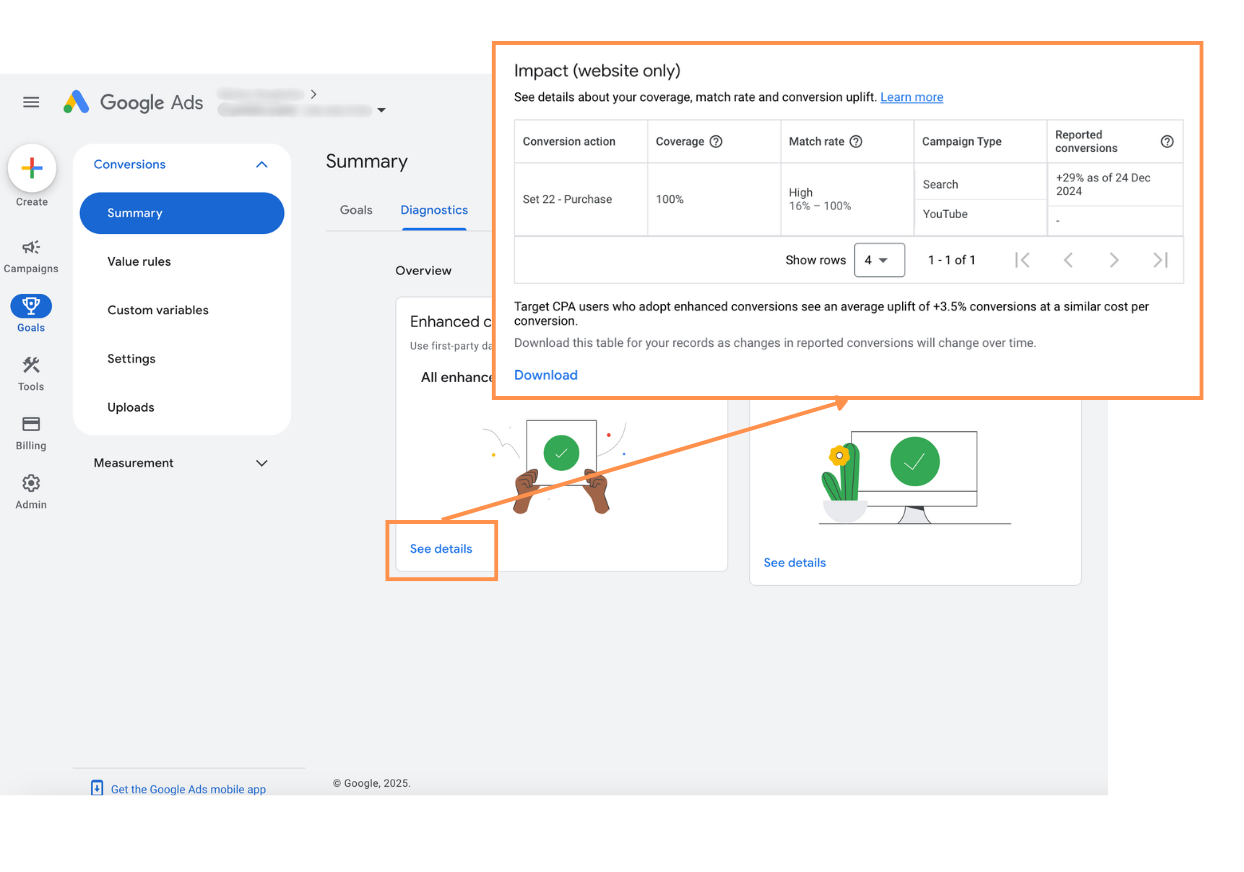Click the Impact (website only) heading
Screen dimensions: 1244x872
(x=597, y=71)
